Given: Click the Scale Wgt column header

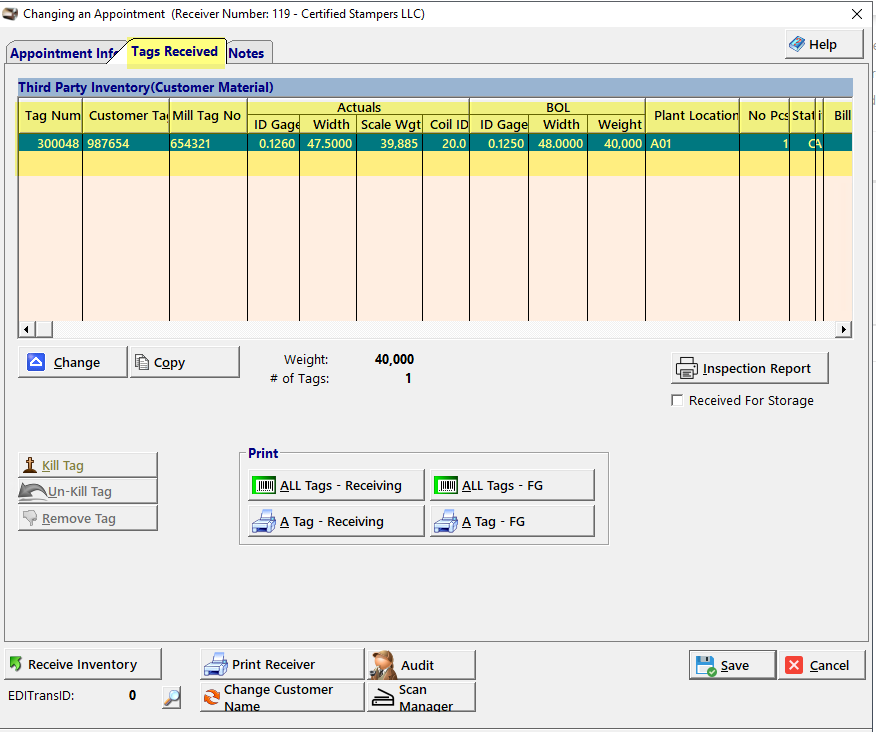Looking at the screenshot, I should (389, 124).
